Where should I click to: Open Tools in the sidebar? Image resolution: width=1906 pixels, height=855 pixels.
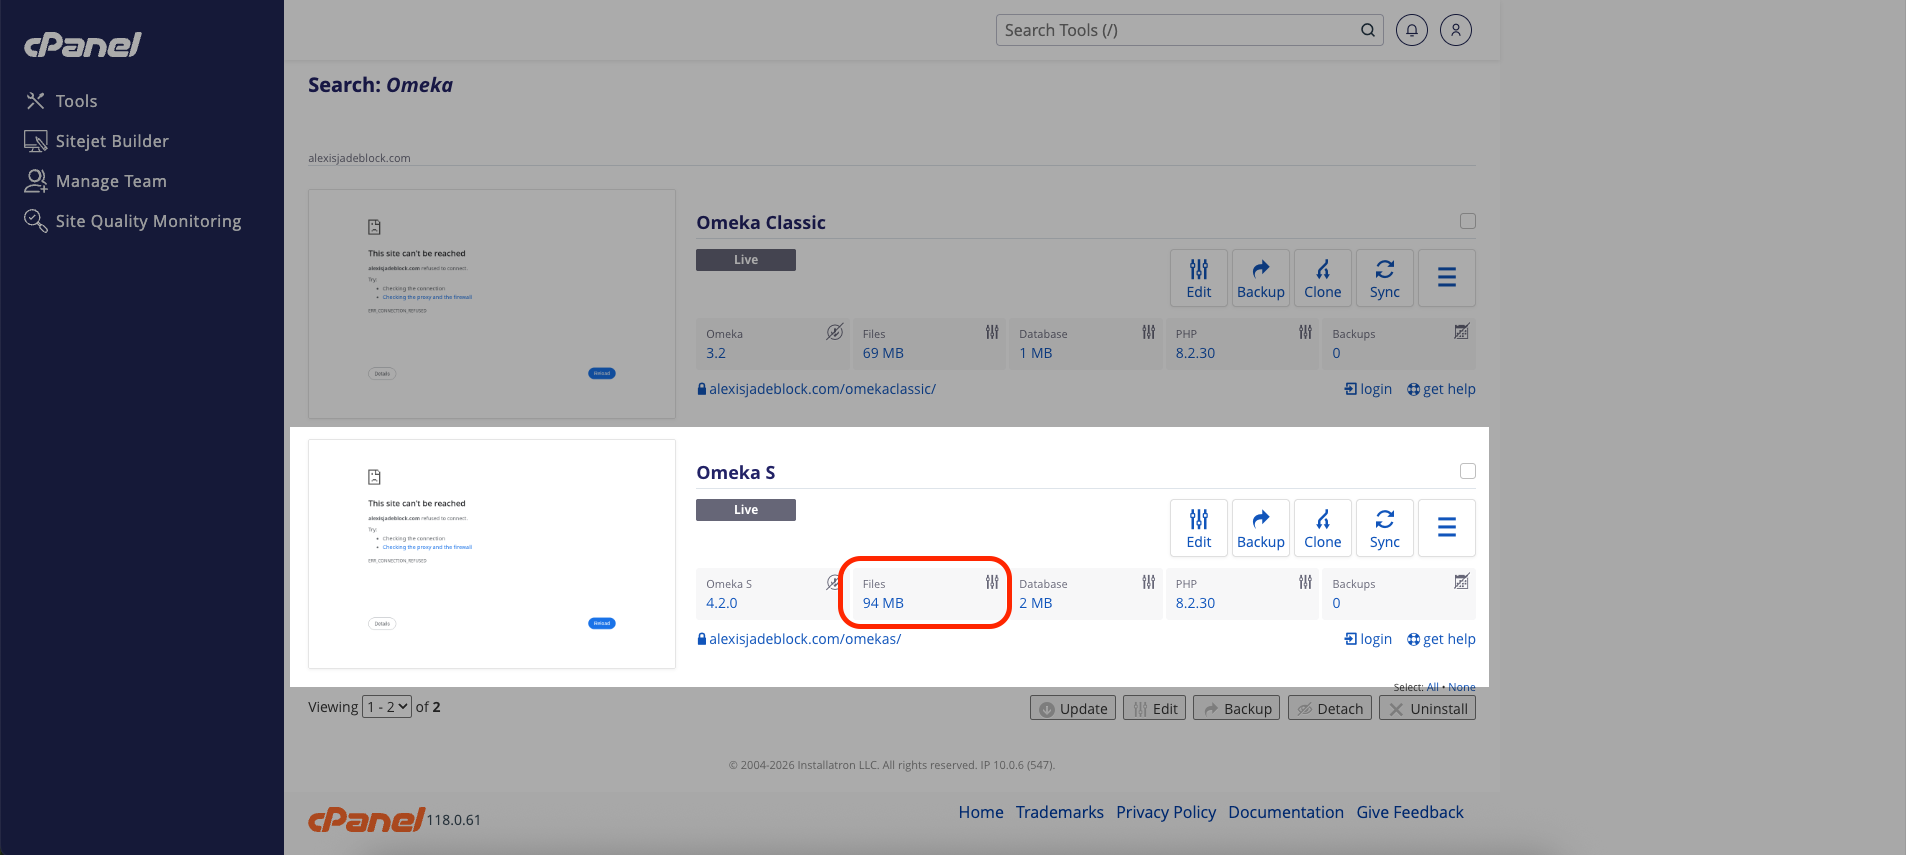click(61, 101)
